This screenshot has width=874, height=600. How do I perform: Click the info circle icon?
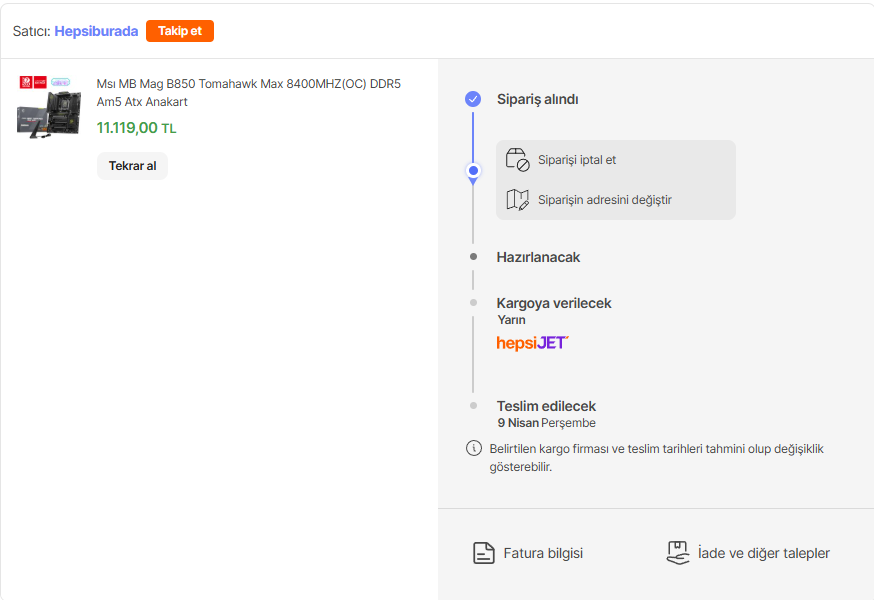474,448
